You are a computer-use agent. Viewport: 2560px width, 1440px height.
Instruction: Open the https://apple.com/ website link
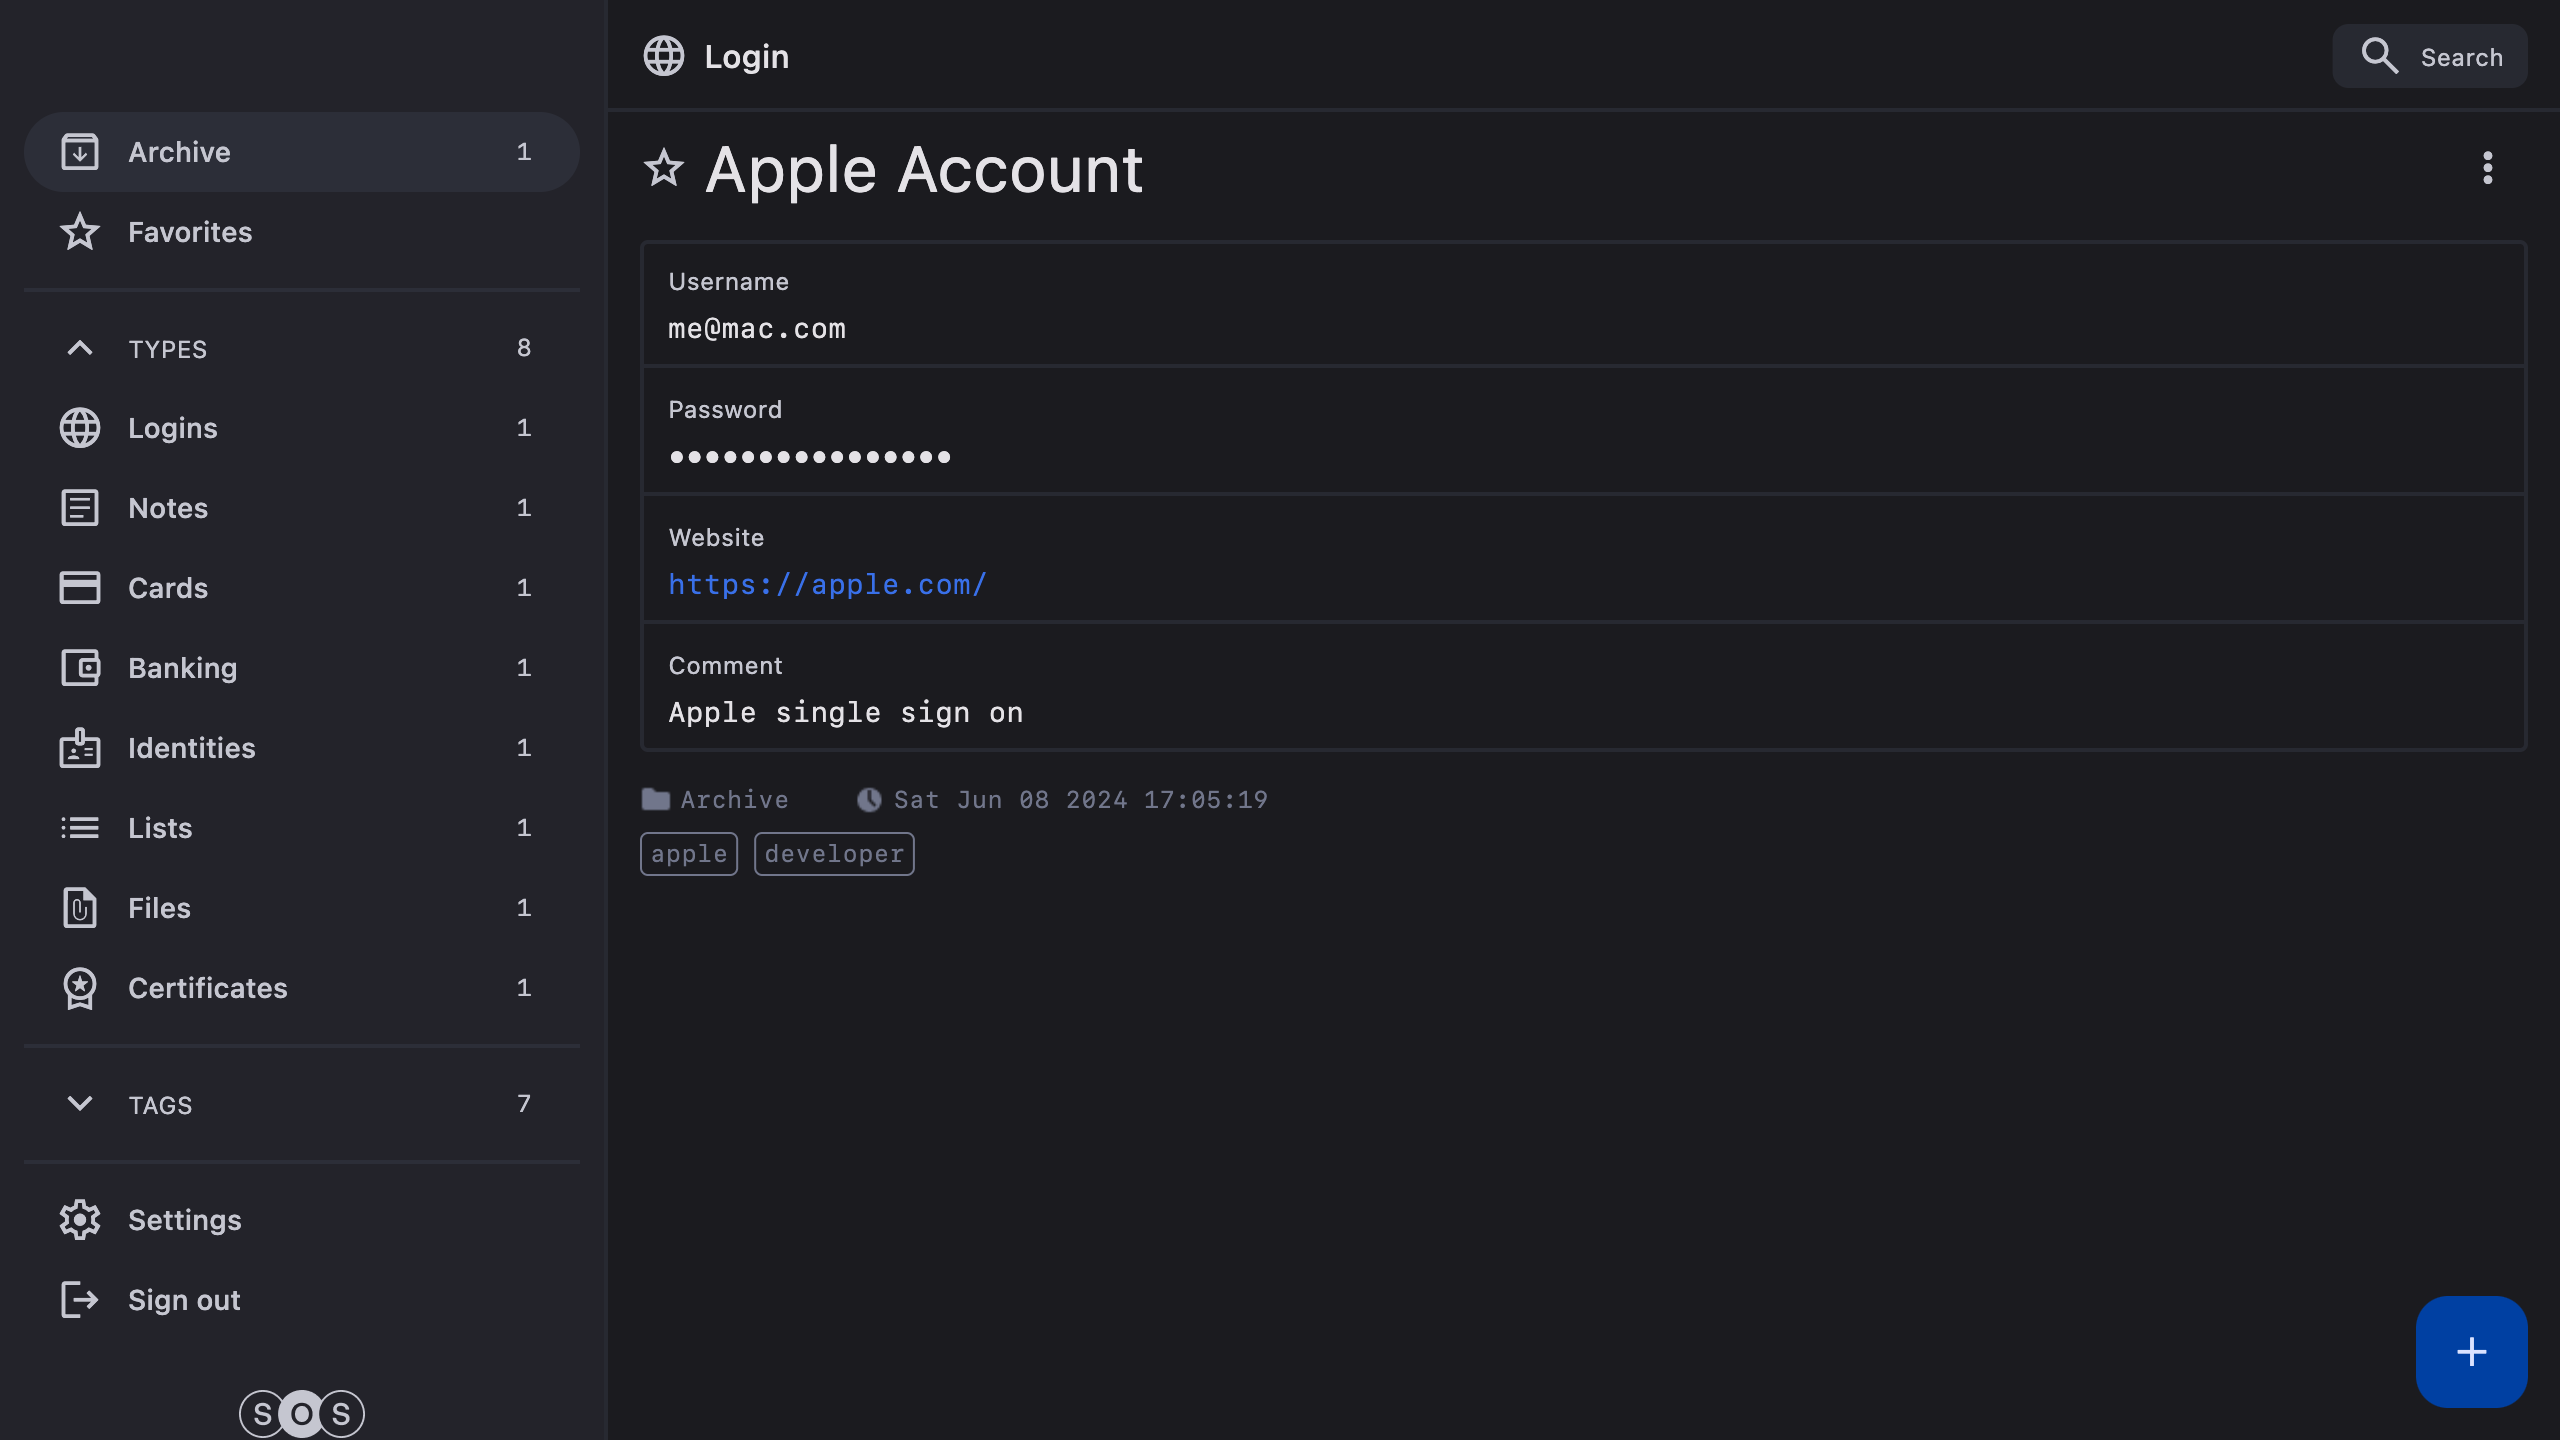pyautogui.click(x=827, y=585)
